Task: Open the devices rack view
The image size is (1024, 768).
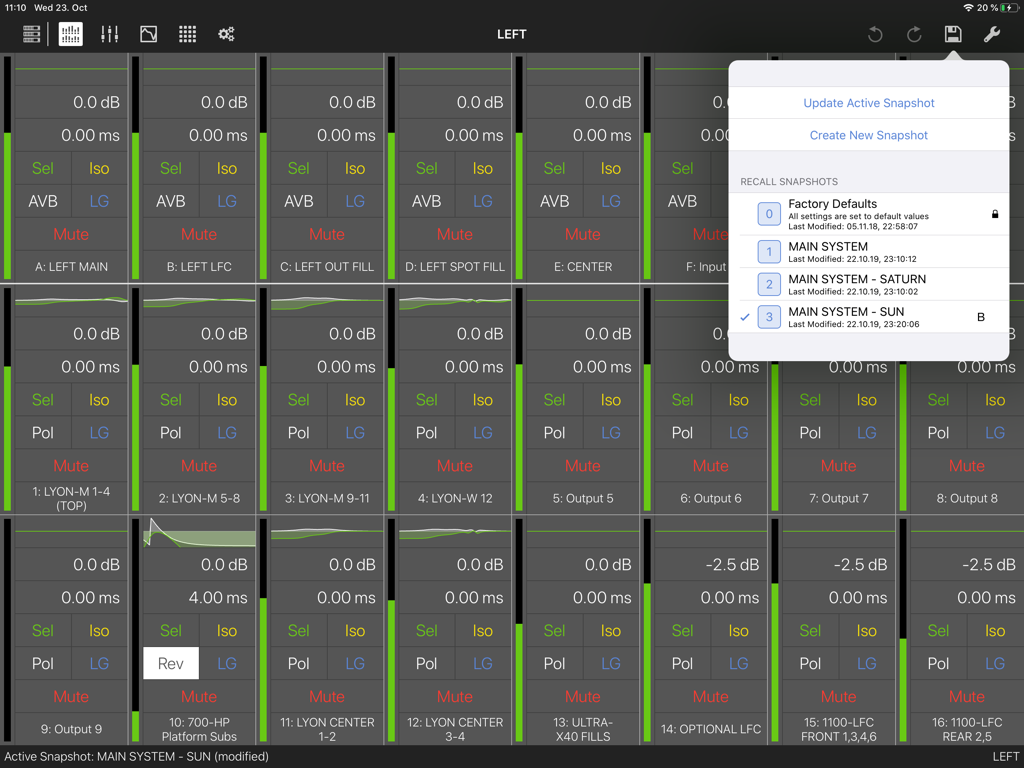Action: [31, 34]
